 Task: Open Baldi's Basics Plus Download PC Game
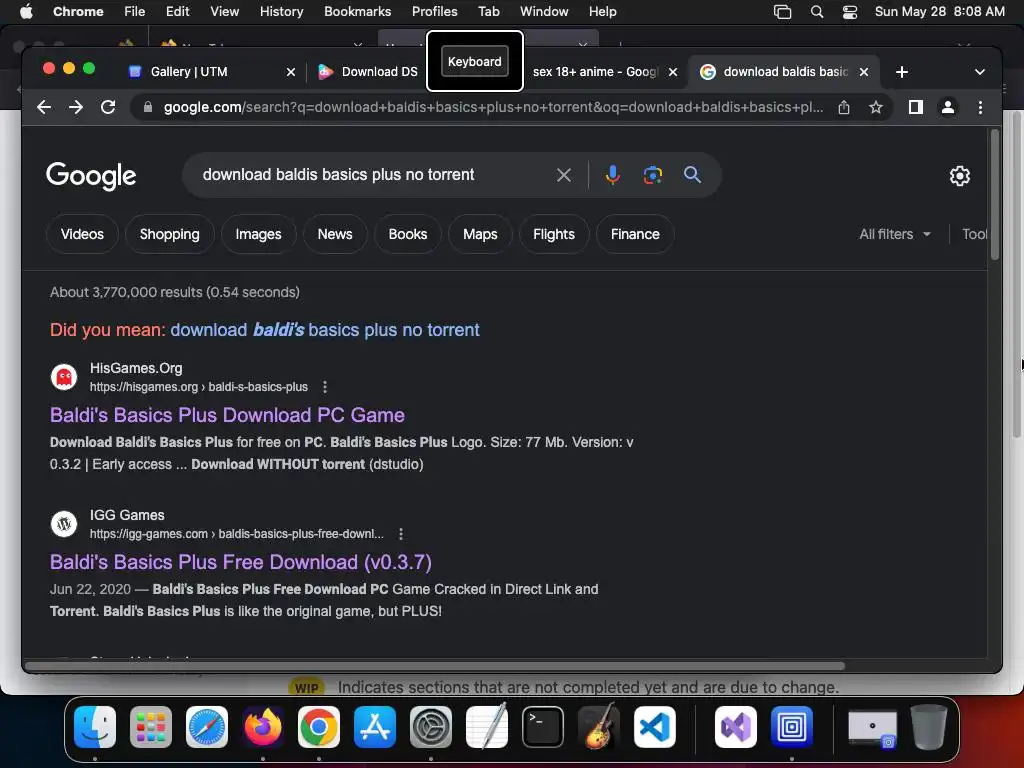coord(227,415)
